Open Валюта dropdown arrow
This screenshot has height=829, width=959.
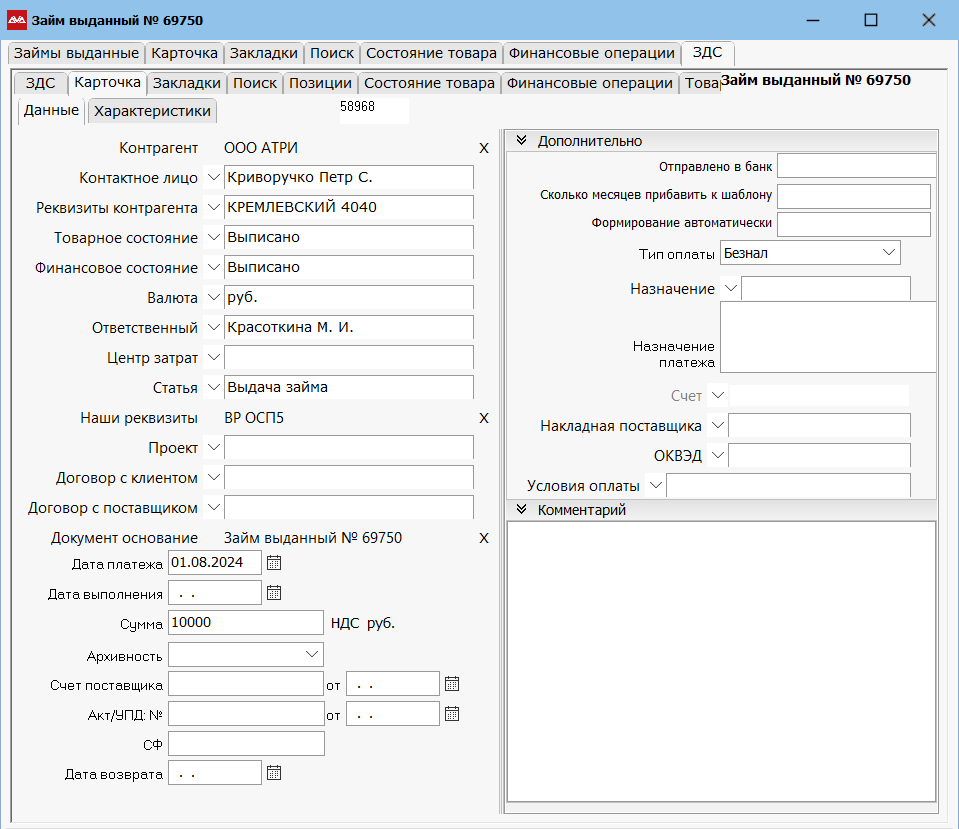pyautogui.click(x=213, y=297)
